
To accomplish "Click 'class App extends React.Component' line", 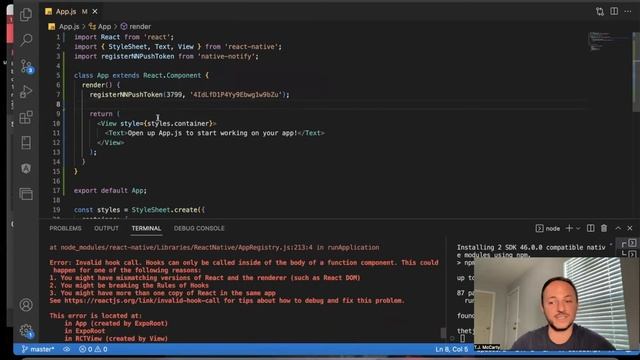I will pyautogui.click(x=141, y=76).
